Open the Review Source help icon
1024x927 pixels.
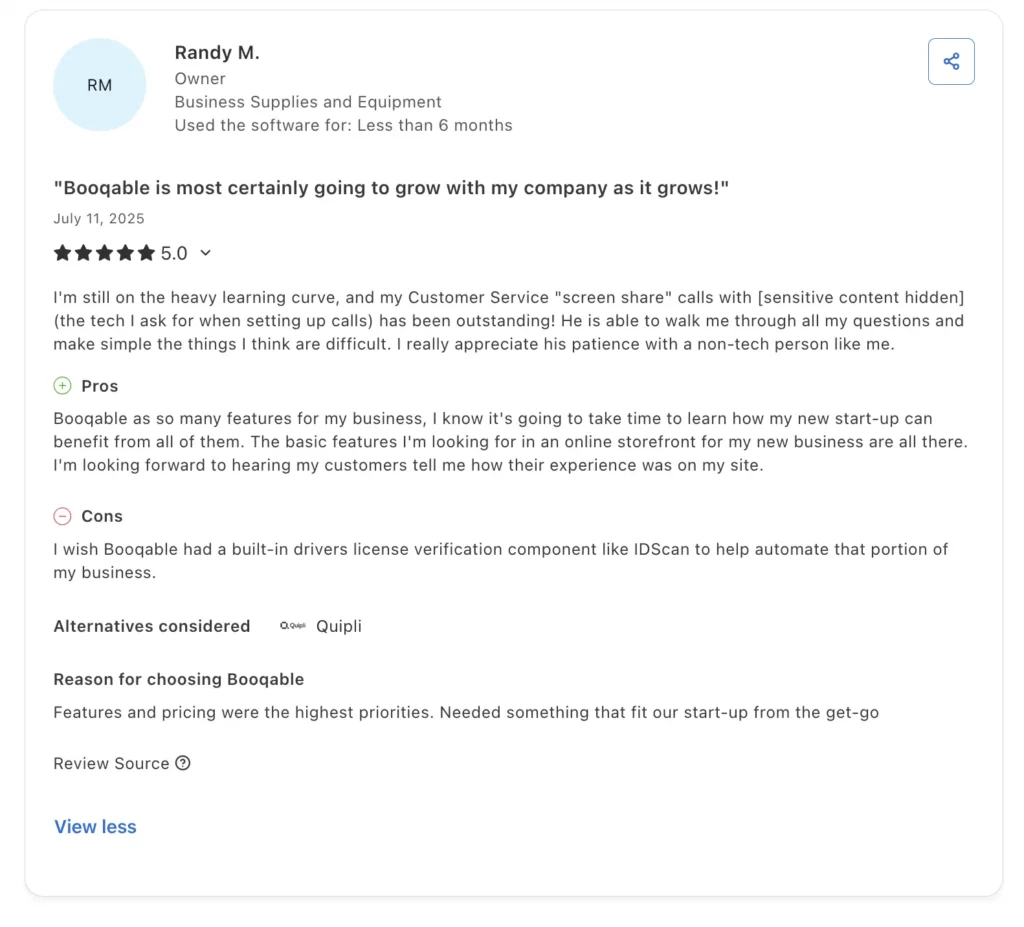[x=183, y=763]
